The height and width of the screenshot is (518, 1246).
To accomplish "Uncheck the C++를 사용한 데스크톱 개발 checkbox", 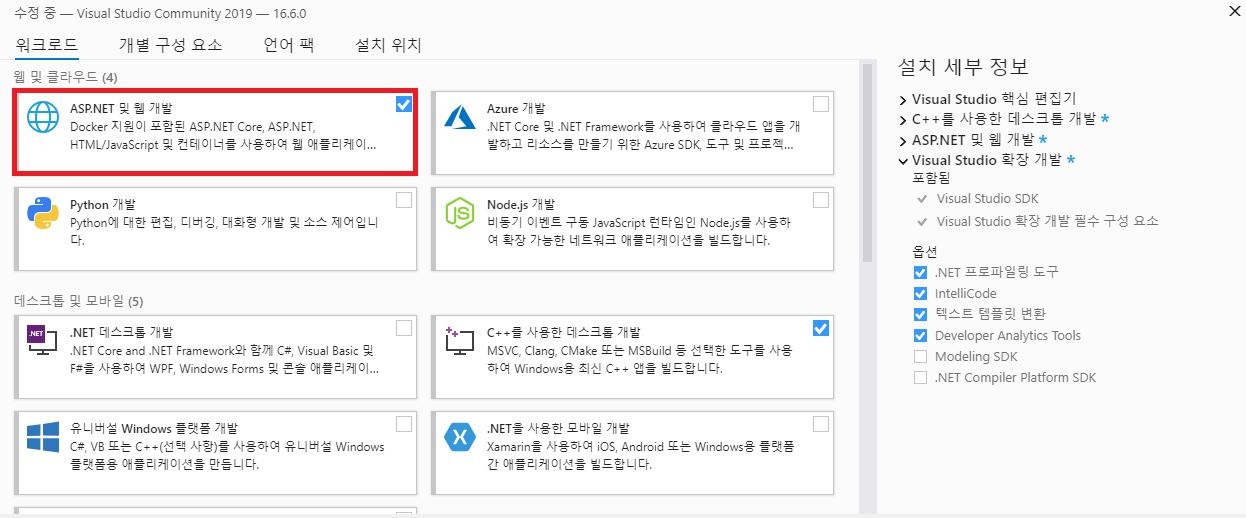I will [x=821, y=328].
